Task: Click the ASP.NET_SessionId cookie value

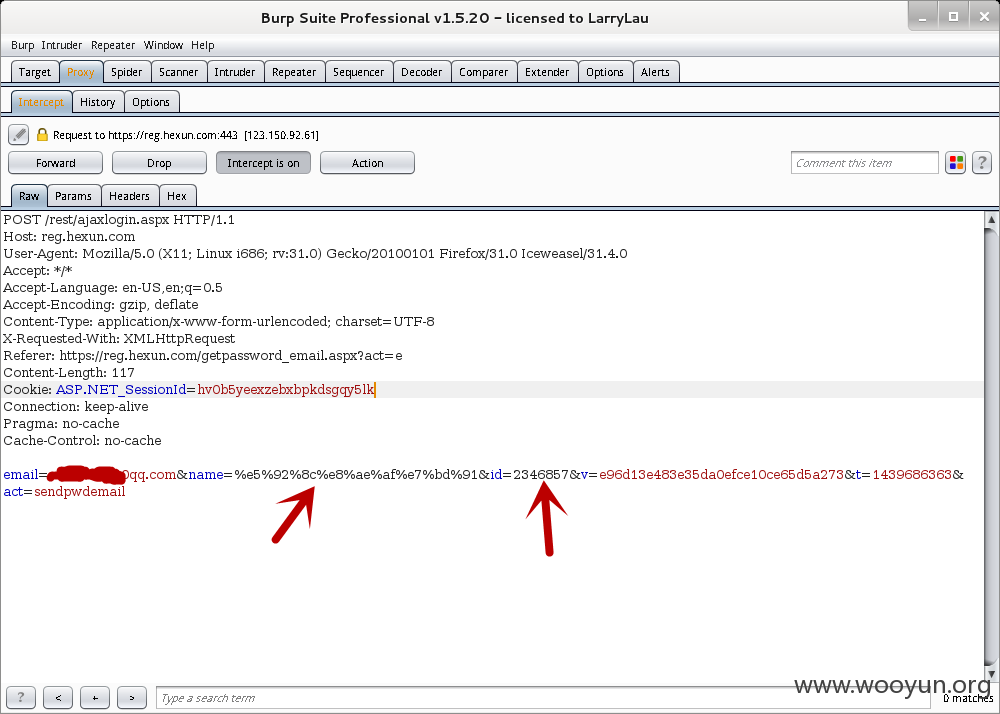Action: (x=286, y=390)
